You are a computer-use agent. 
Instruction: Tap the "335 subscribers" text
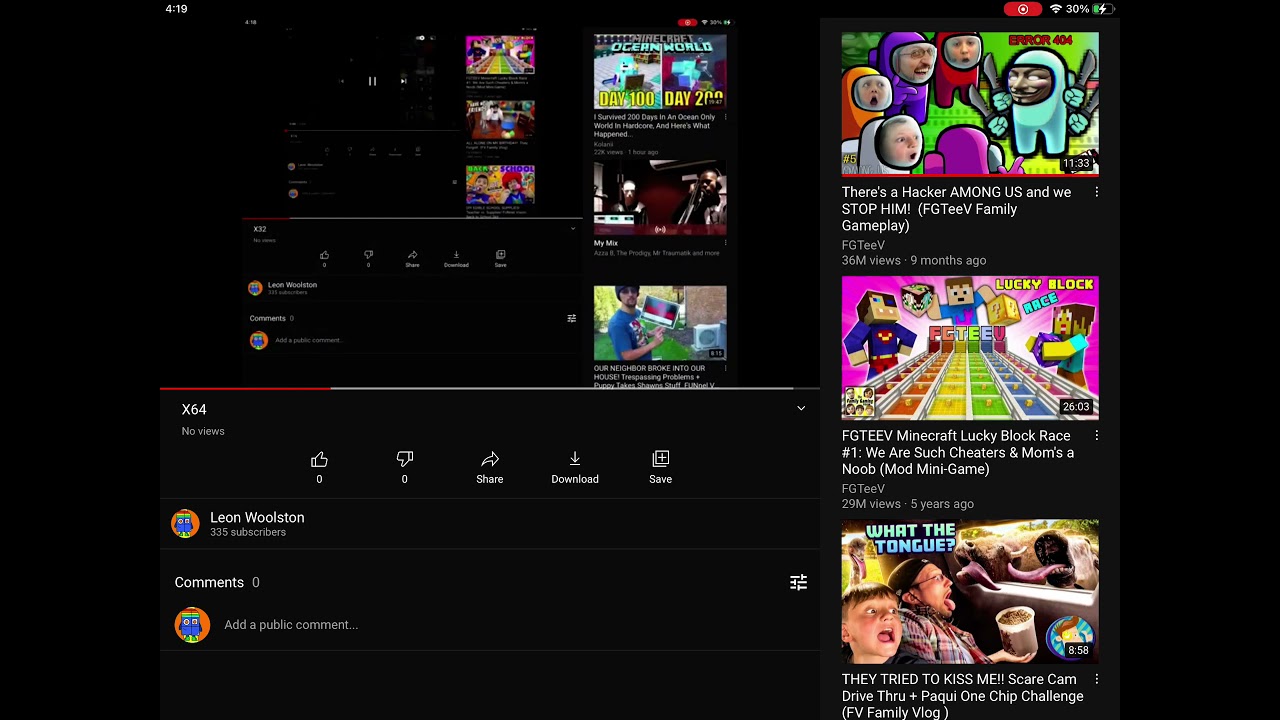tap(248, 532)
